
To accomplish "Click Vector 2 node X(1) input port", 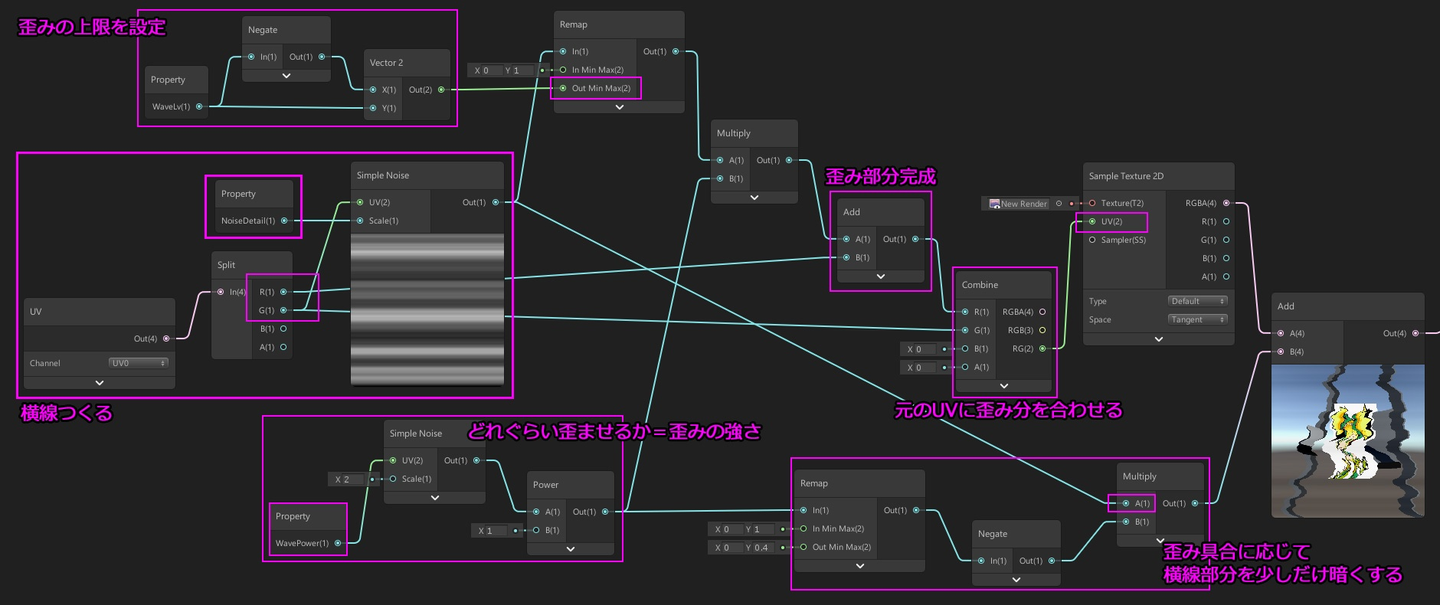I will click(373, 89).
